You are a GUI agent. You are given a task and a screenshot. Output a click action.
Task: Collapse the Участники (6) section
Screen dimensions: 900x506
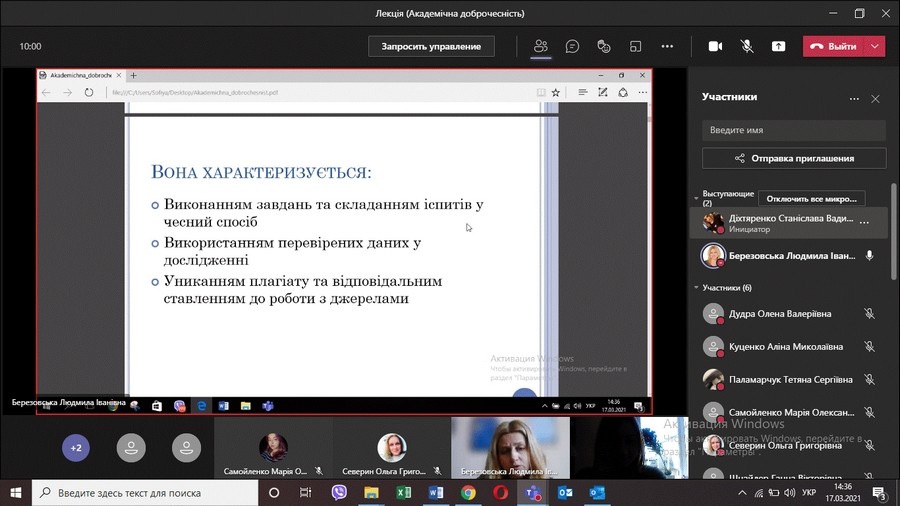696,287
